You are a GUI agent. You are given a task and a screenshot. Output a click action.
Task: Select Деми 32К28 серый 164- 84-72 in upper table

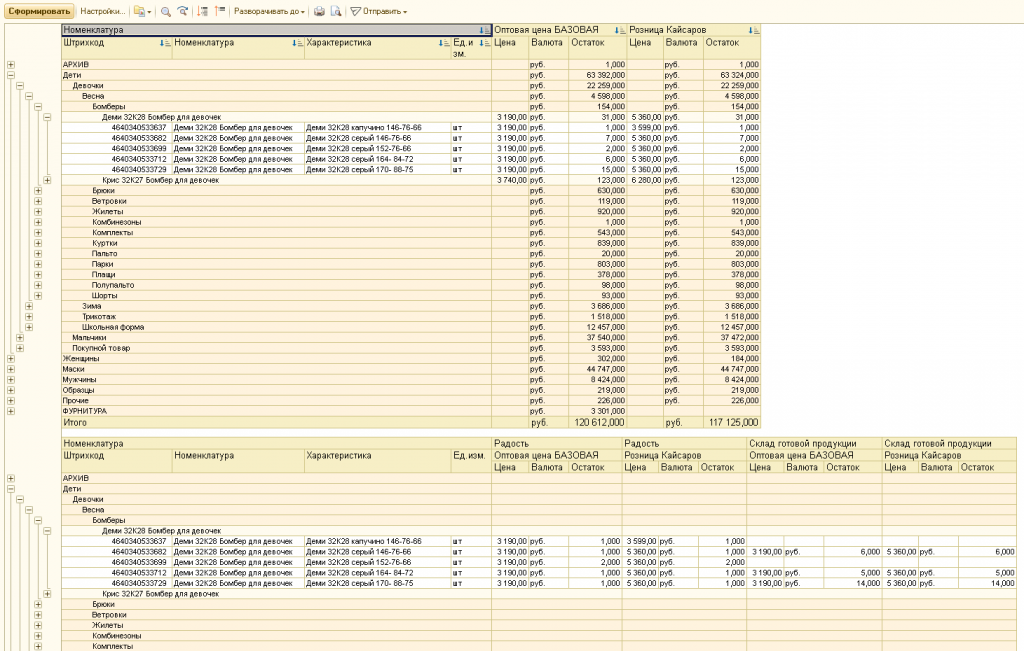click(359, 159)
